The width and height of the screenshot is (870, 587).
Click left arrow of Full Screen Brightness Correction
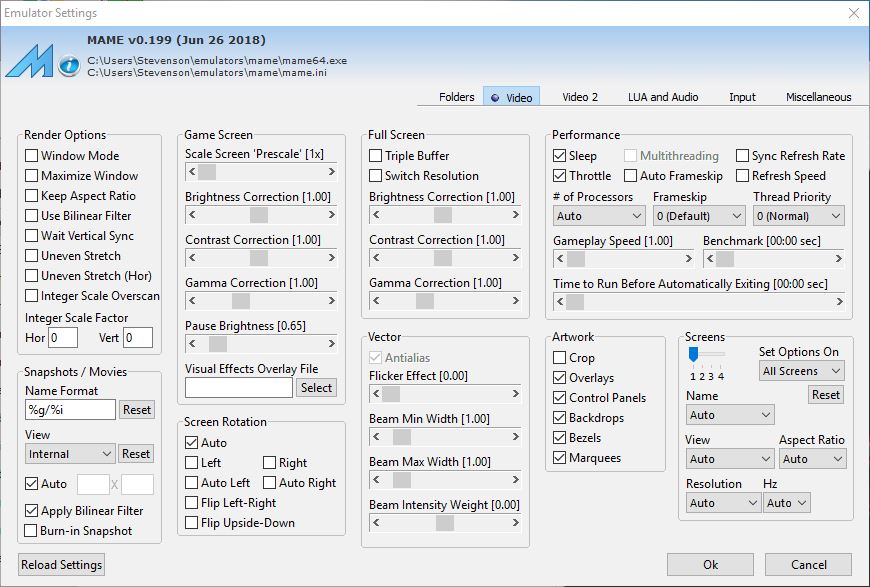pos(376,214)
